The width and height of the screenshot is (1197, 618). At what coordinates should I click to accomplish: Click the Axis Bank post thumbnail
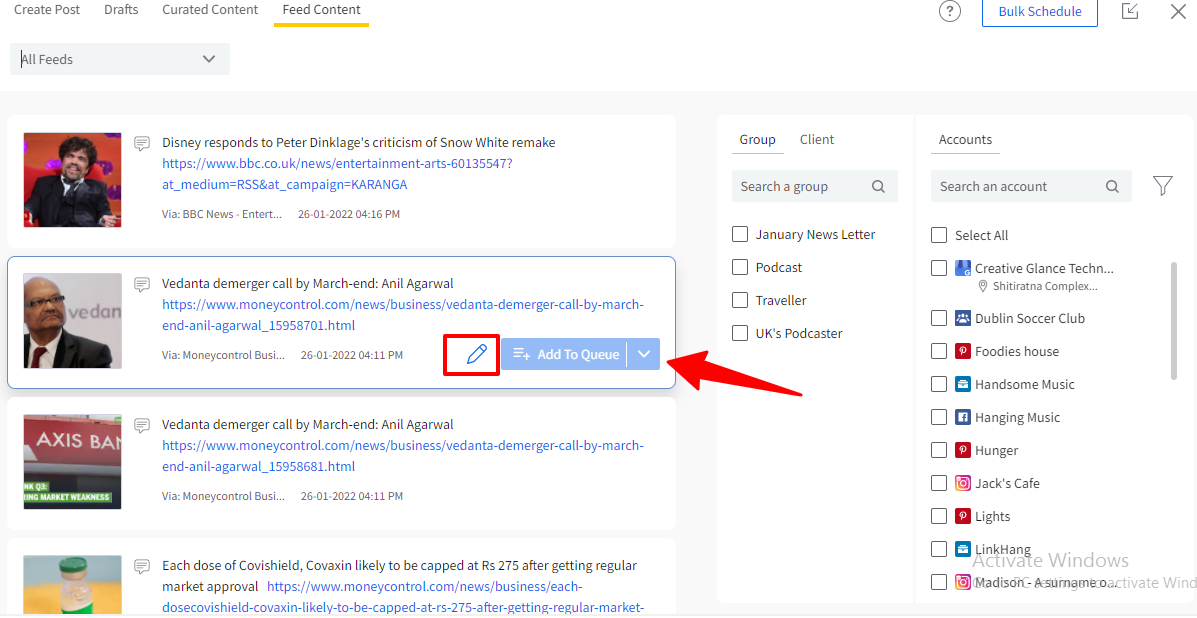73,462
